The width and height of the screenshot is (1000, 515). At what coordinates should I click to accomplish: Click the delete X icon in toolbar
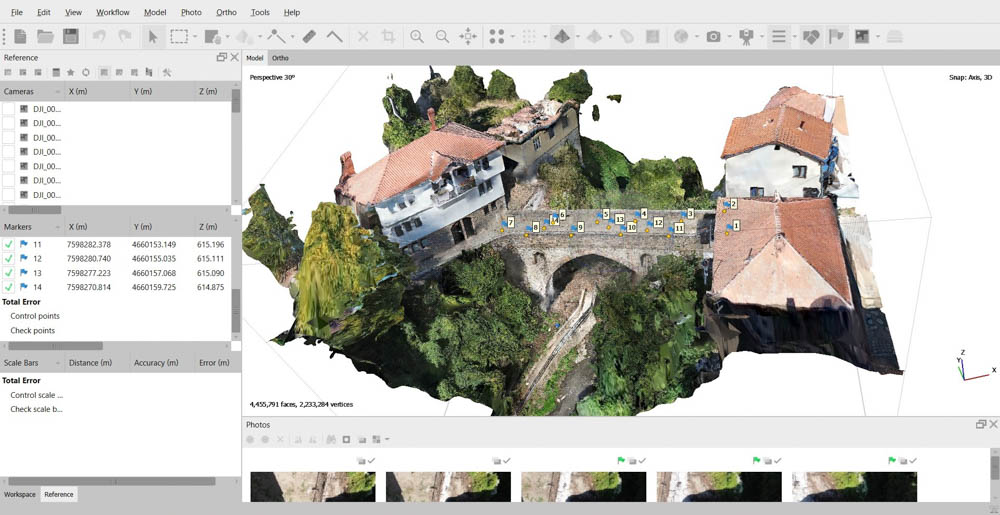coord(363,36)
